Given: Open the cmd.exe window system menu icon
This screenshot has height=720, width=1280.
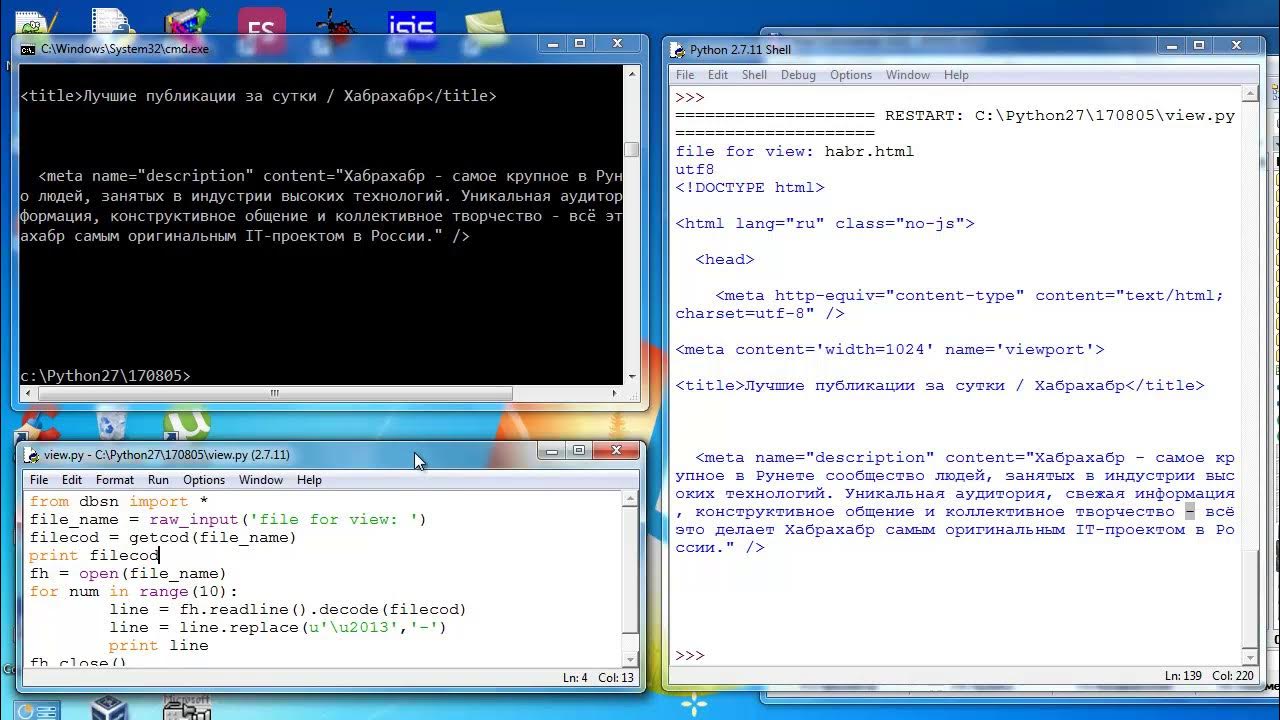Looking at the screenshot, I should pyautogui.click(x=28, y=48).
